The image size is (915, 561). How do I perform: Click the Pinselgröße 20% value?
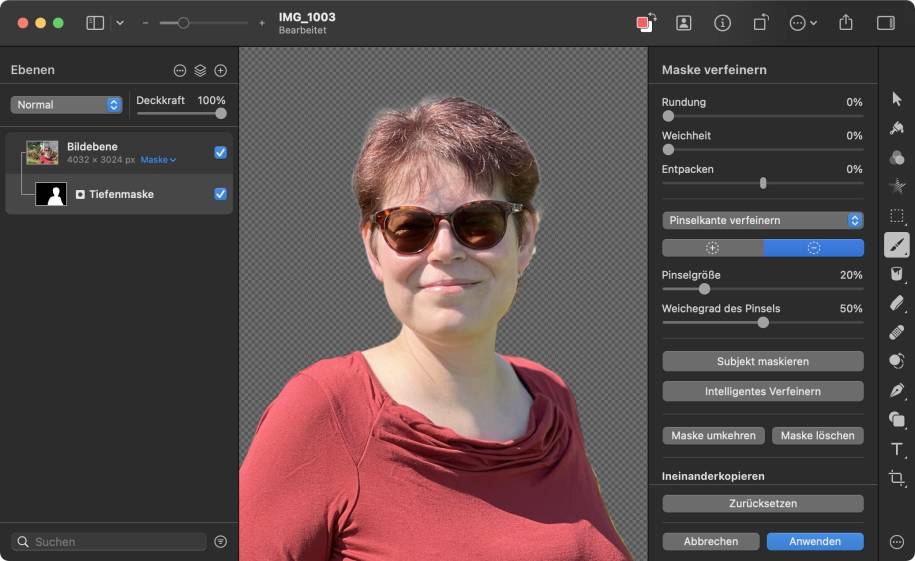pyautogui.click(x=851, y=275)
